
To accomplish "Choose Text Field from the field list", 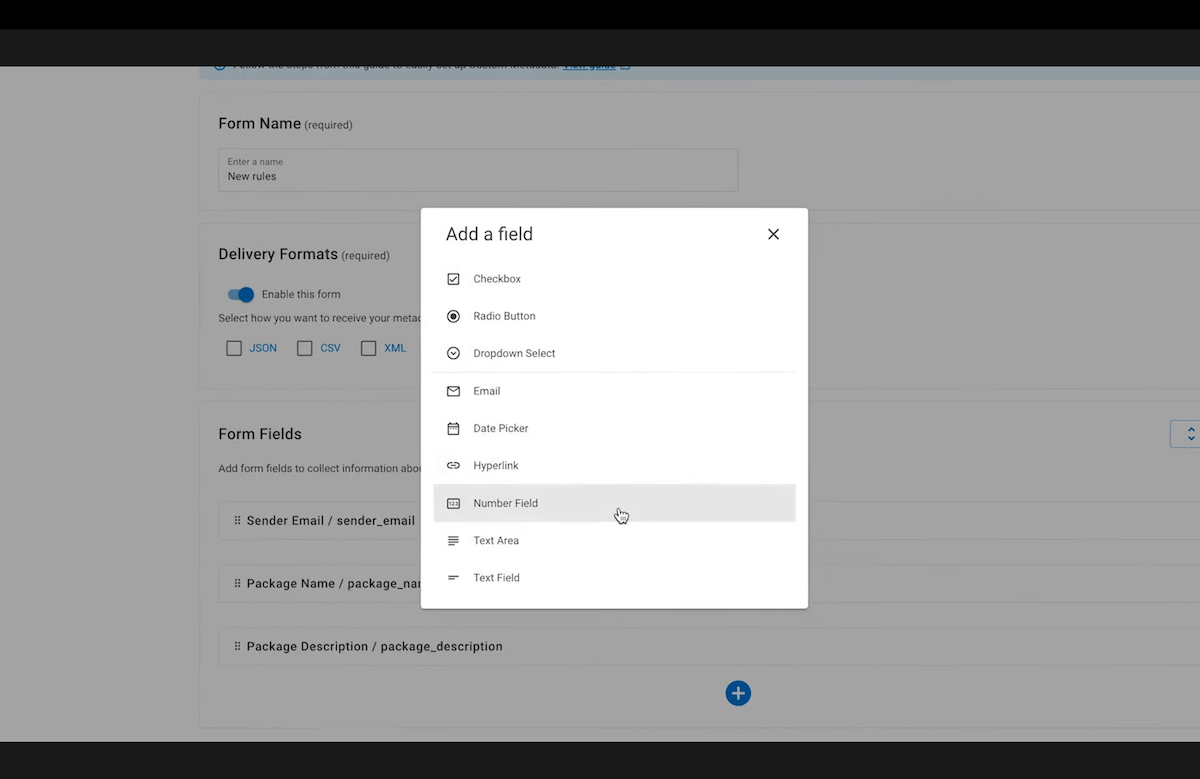I will tap(614, 578).
